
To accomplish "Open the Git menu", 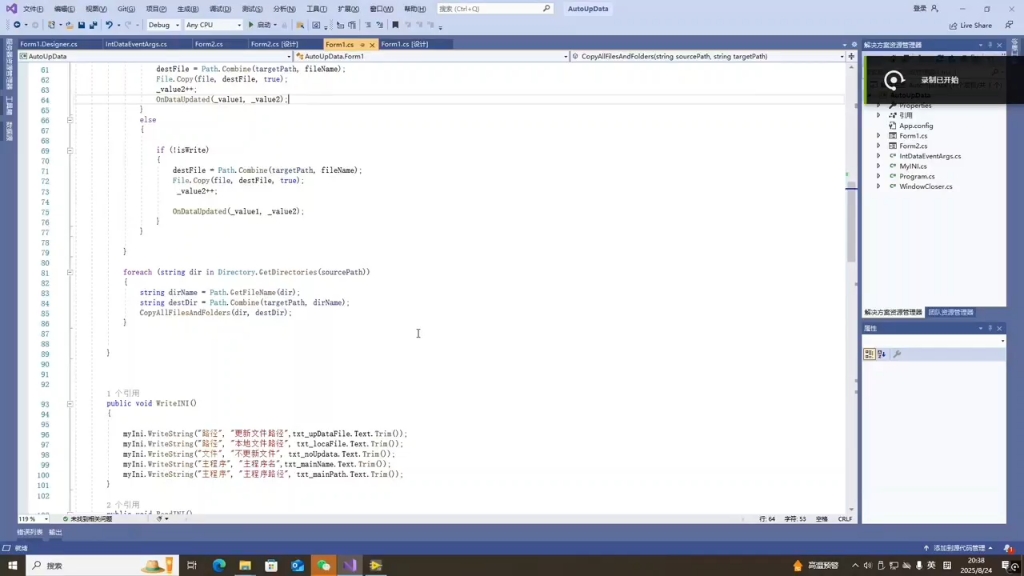I will 126,8.
